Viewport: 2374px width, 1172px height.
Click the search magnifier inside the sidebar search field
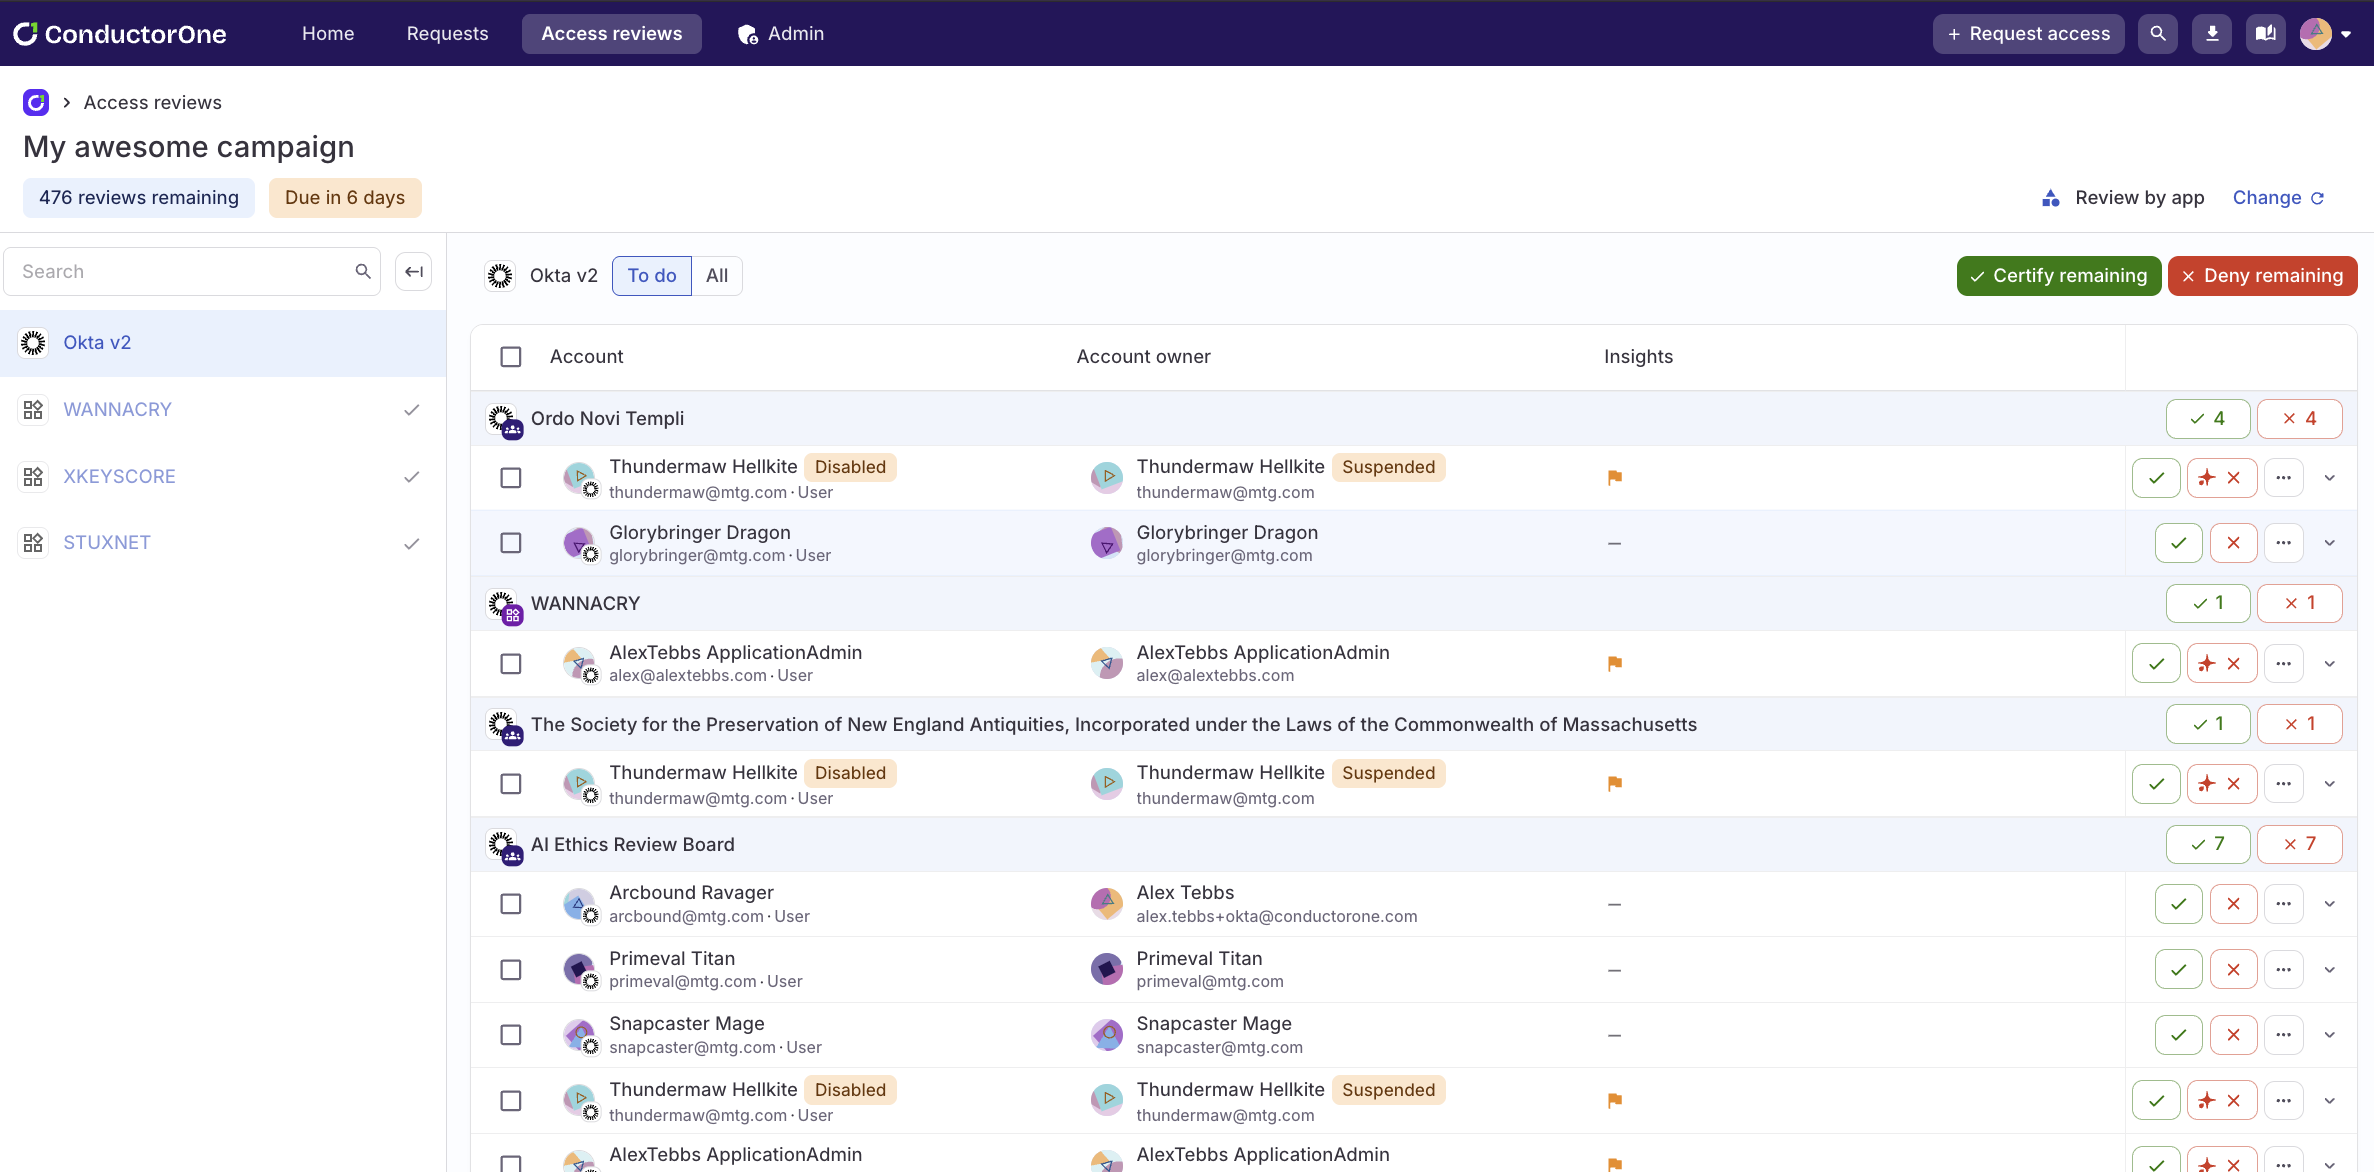coord(362,270)
